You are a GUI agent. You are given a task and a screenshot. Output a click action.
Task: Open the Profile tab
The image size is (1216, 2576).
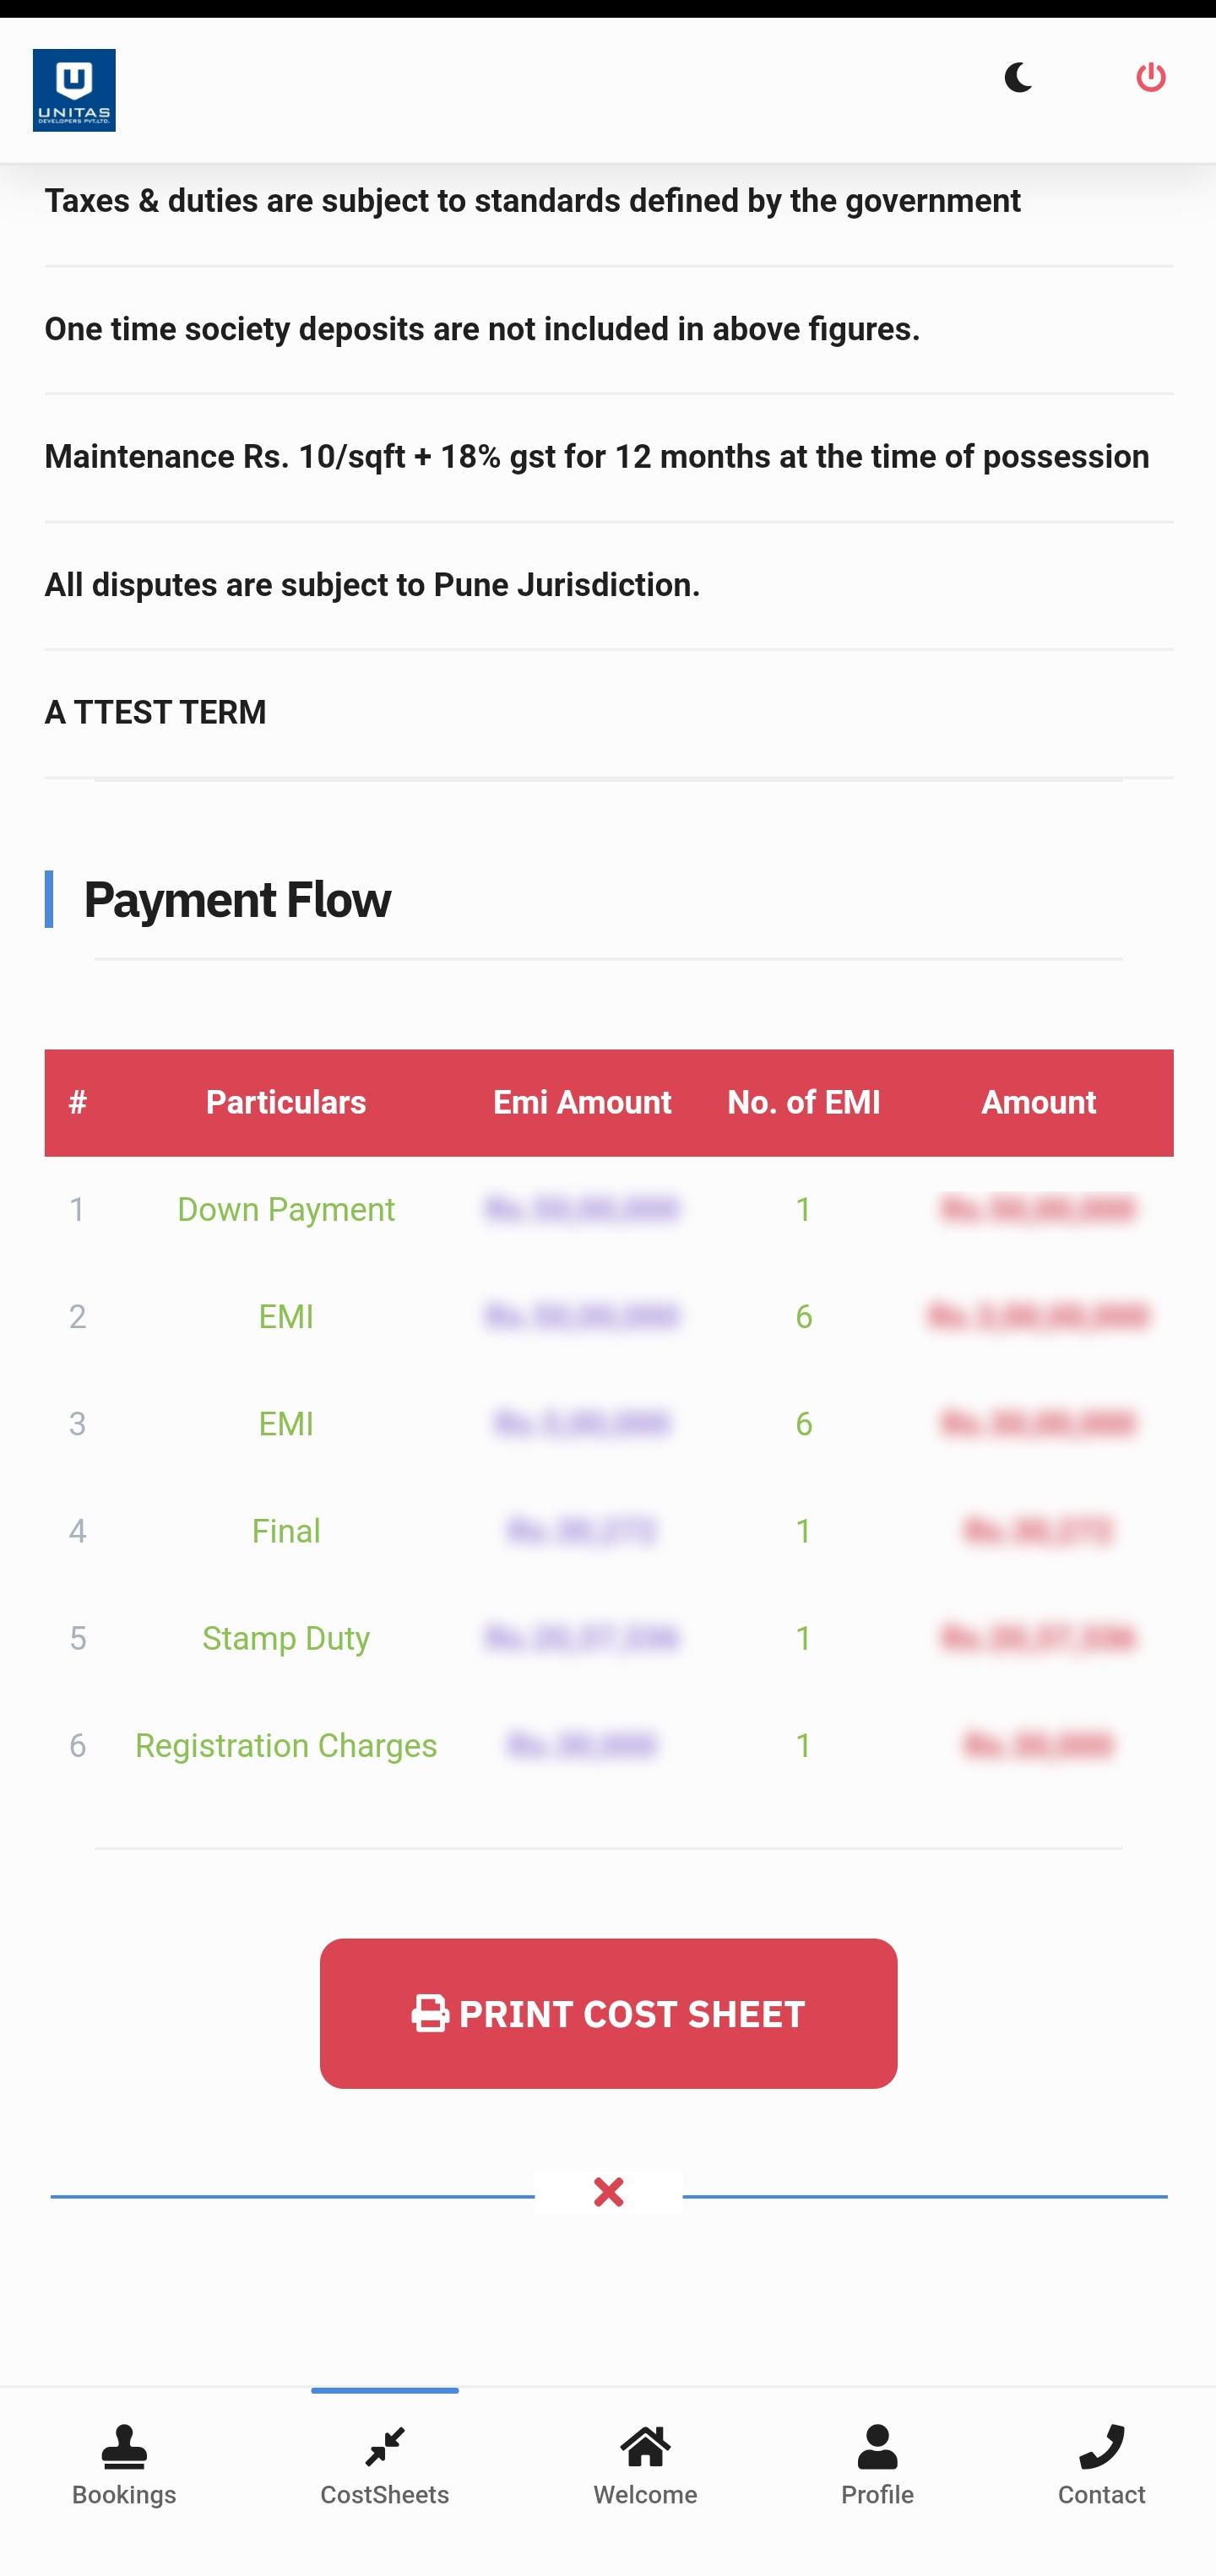[x=877, y=2466]
